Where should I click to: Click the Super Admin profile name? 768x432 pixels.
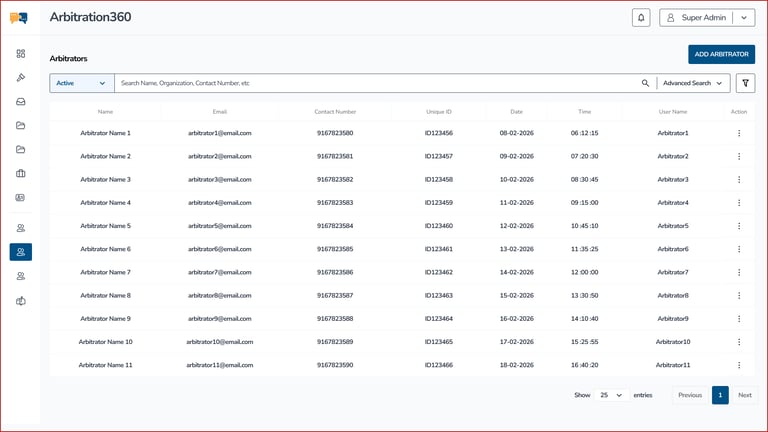(703, 18)
